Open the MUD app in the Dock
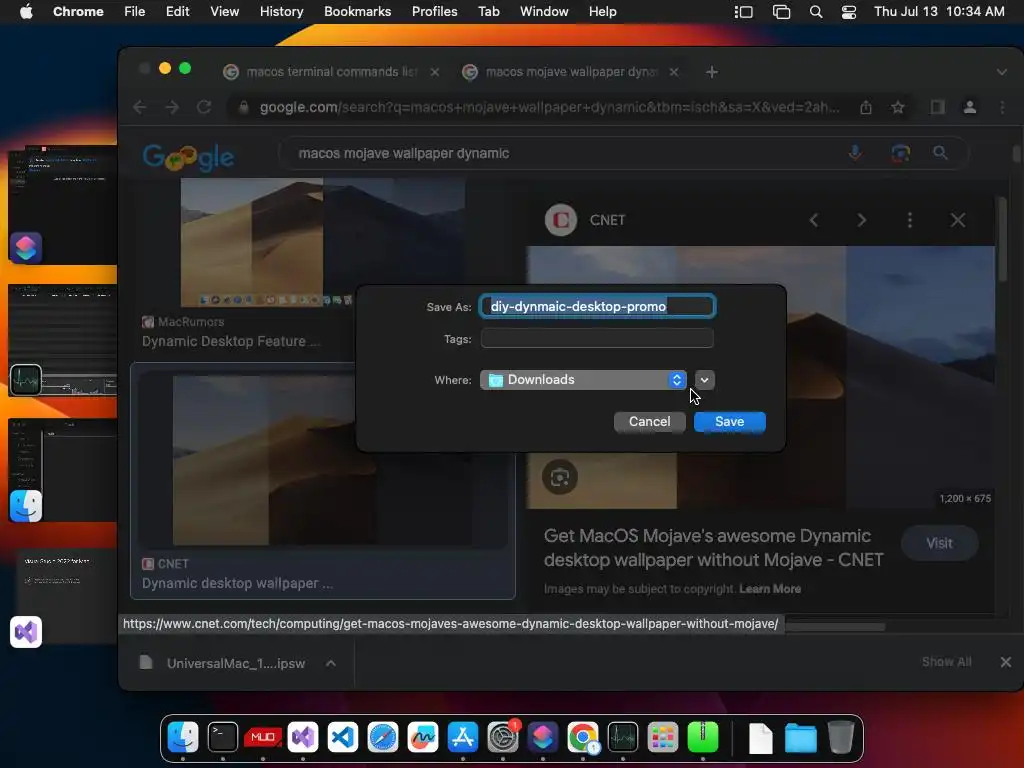The width and height of the screenshot is (1024, 768). pos(263,737)
